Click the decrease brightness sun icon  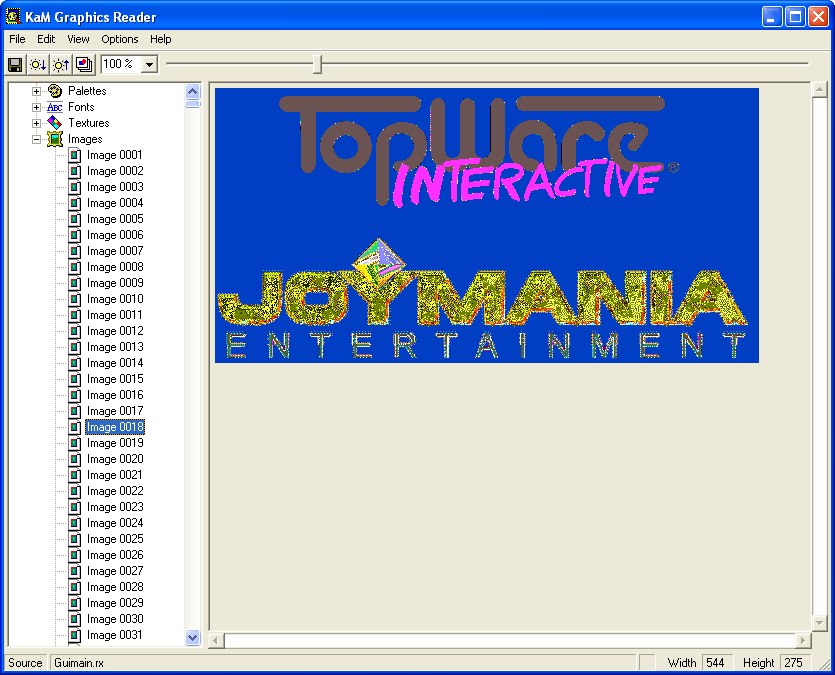[x=38, y=64]
